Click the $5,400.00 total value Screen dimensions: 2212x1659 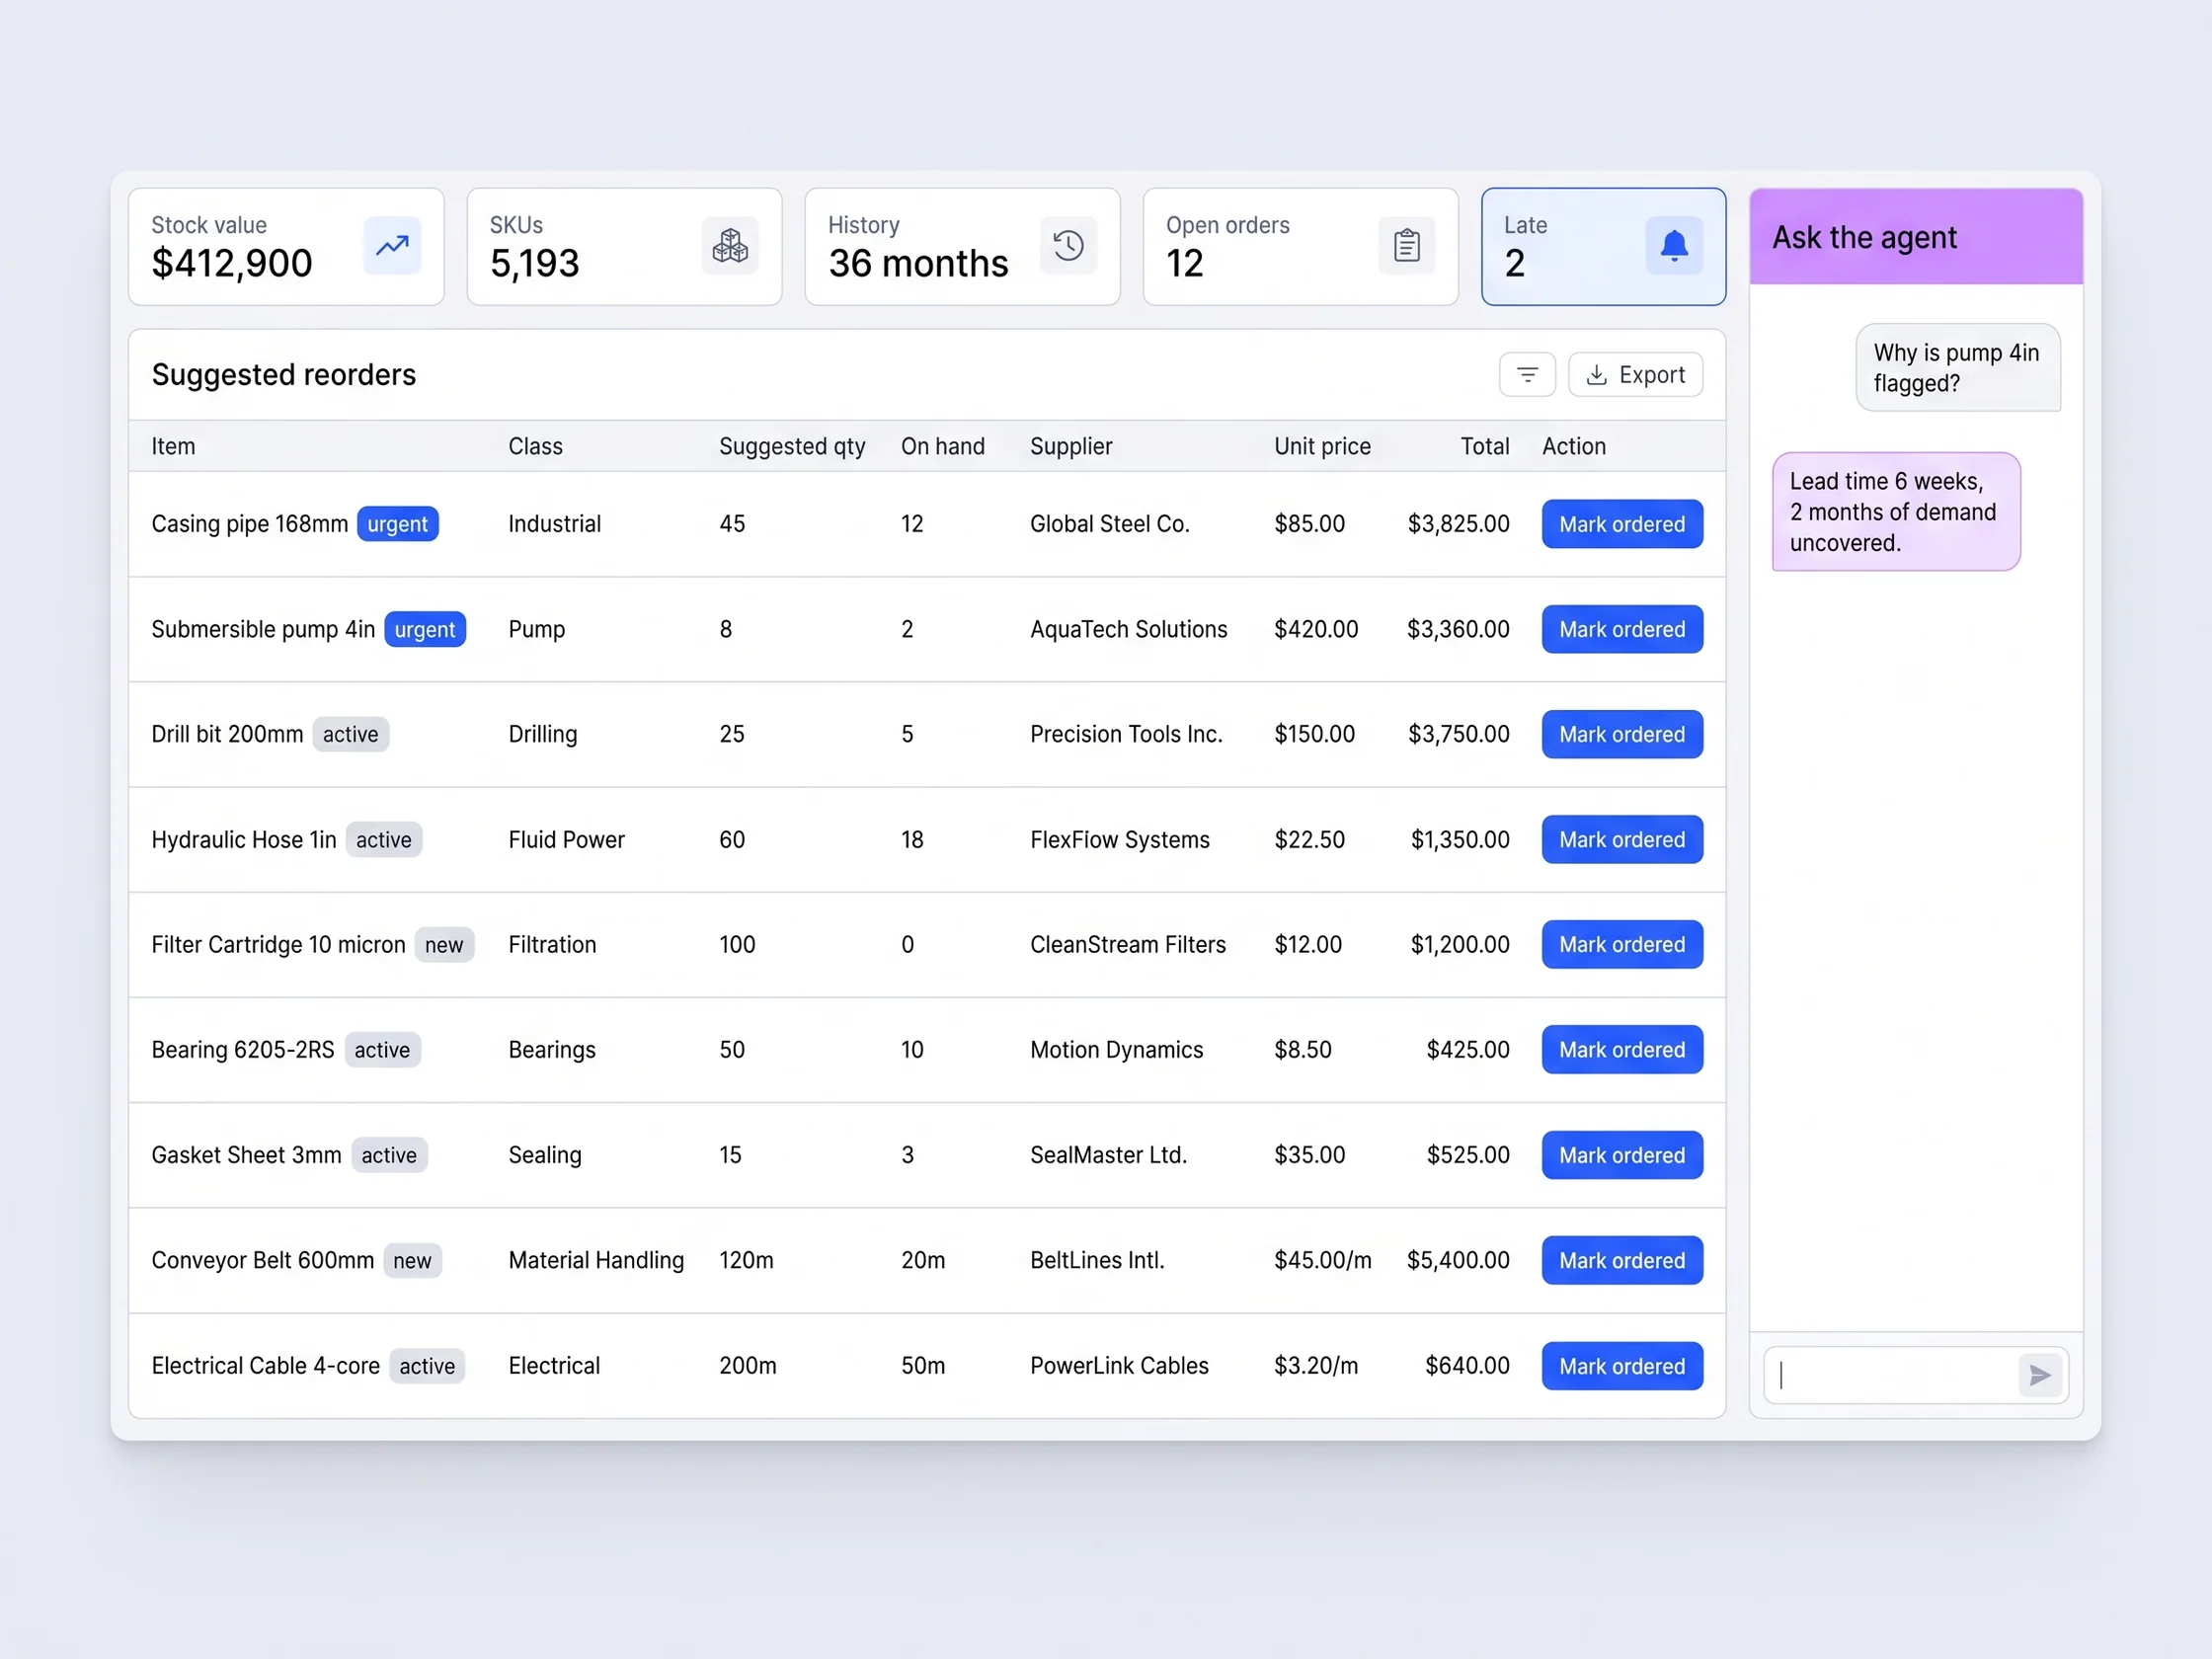click(1458, 1260)
